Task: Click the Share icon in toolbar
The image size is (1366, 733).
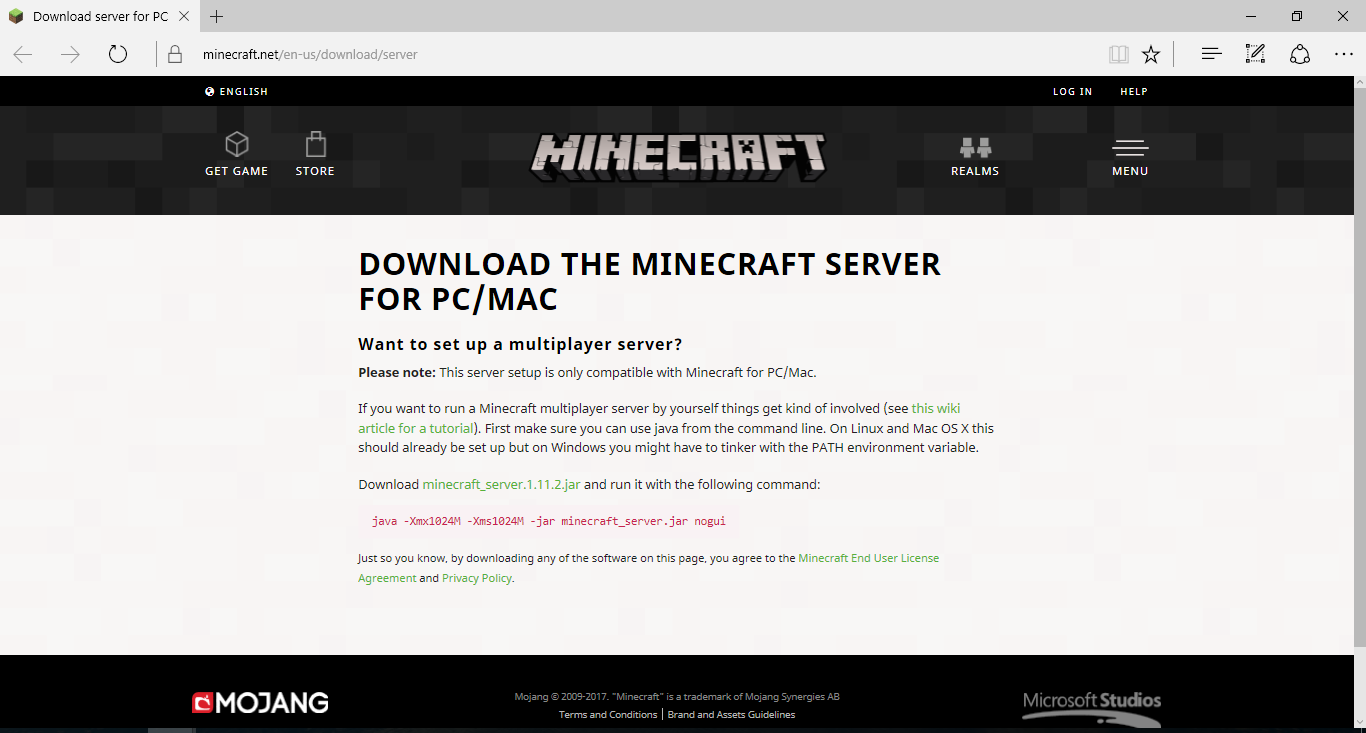Action: 1299,54
